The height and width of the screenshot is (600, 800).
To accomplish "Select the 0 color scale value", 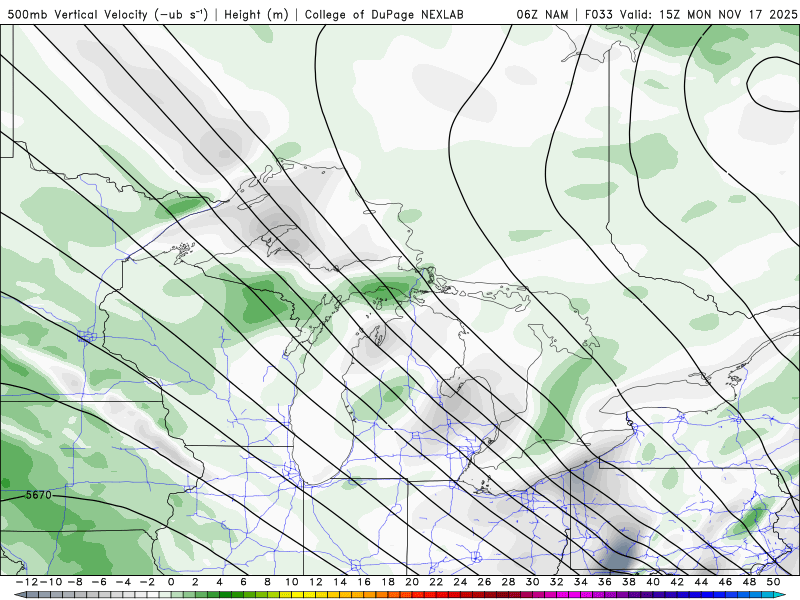I will click(x=171, y=582).
